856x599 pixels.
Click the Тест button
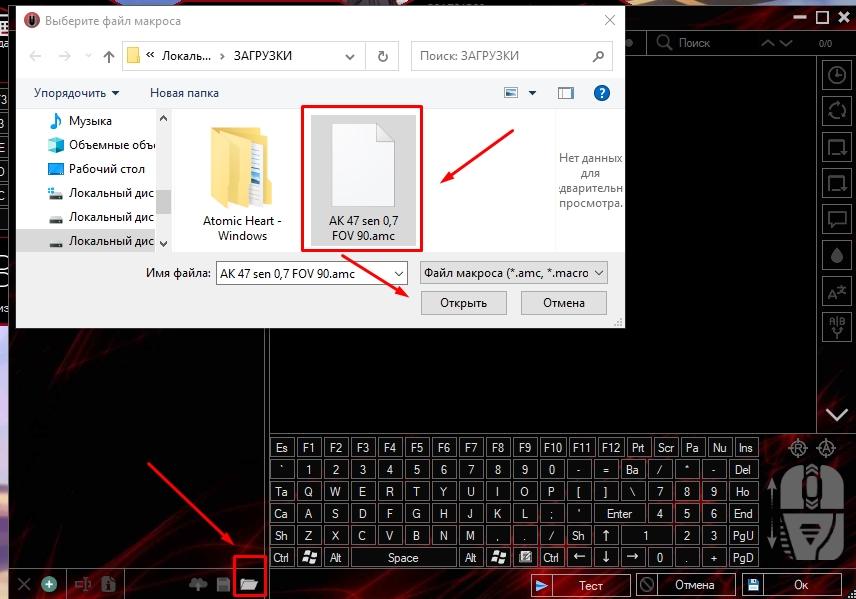pyautogui.click(x=580, y=585)
